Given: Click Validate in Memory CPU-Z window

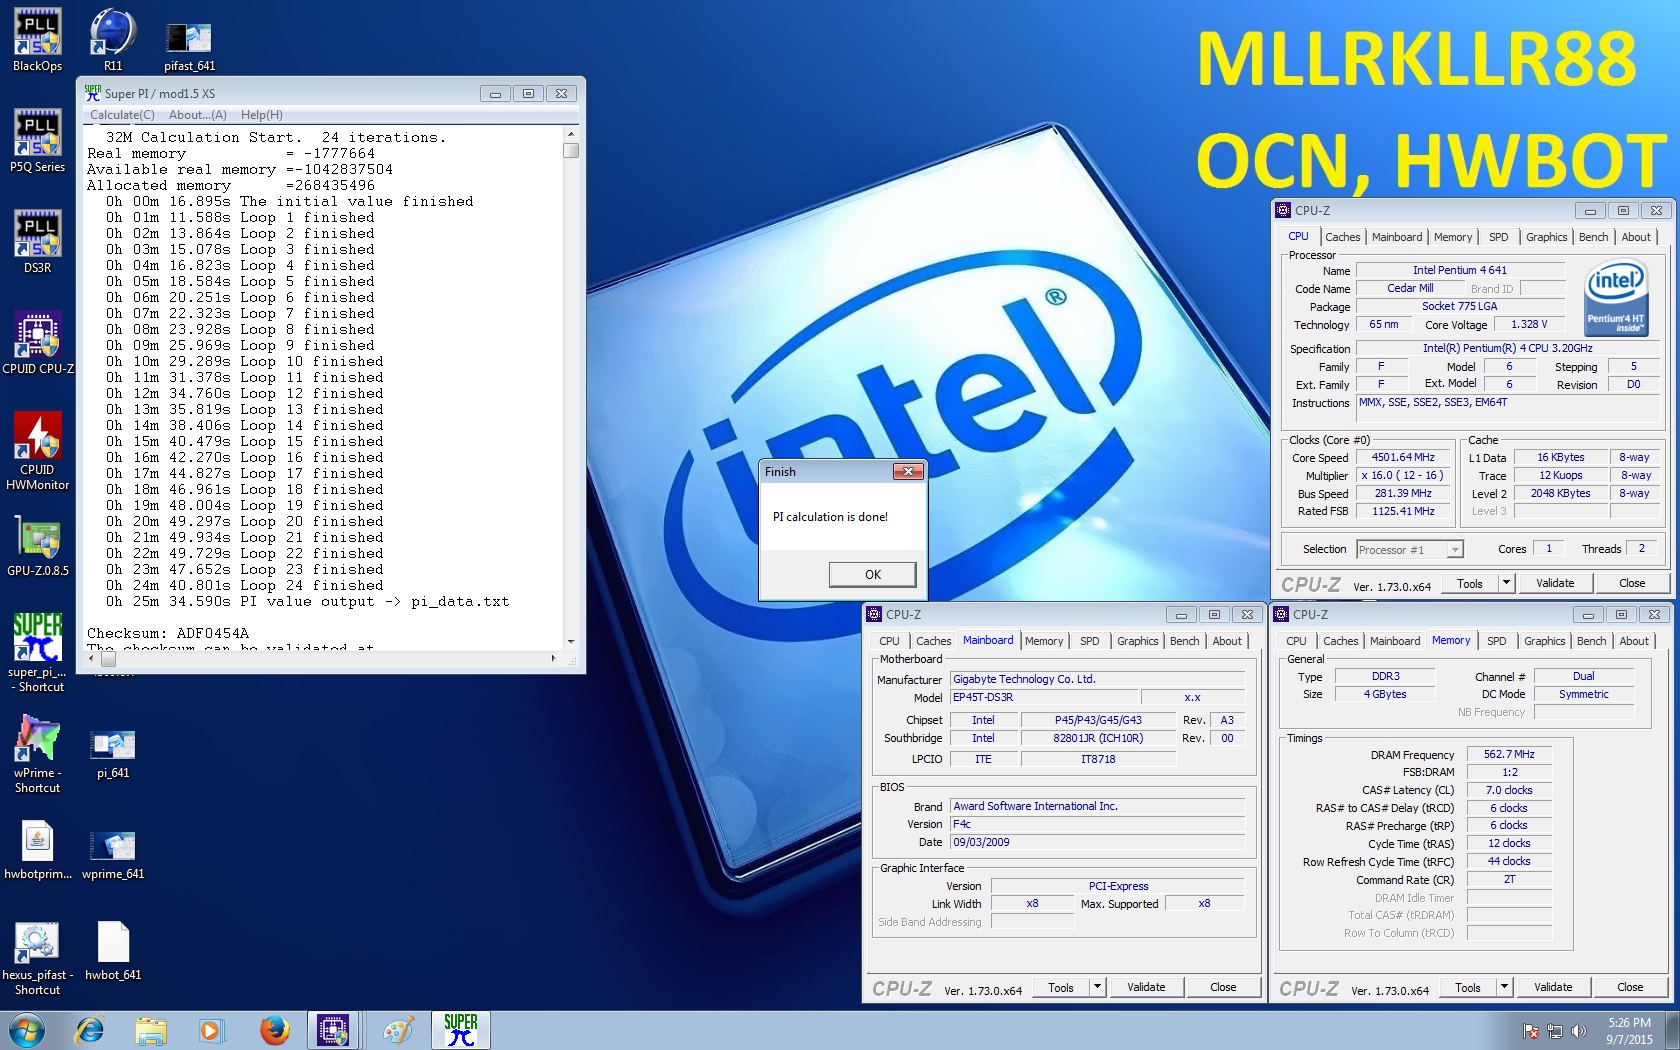Looking at the screenshot, I should (x=1553, y=987).
